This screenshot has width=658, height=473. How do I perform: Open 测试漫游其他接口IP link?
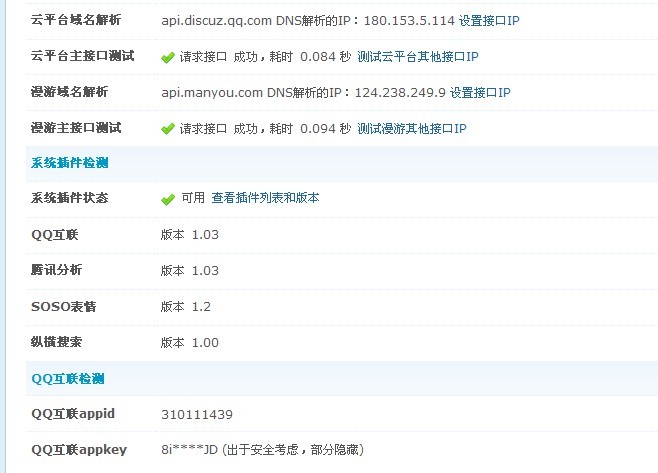click(x=412, y=128)
